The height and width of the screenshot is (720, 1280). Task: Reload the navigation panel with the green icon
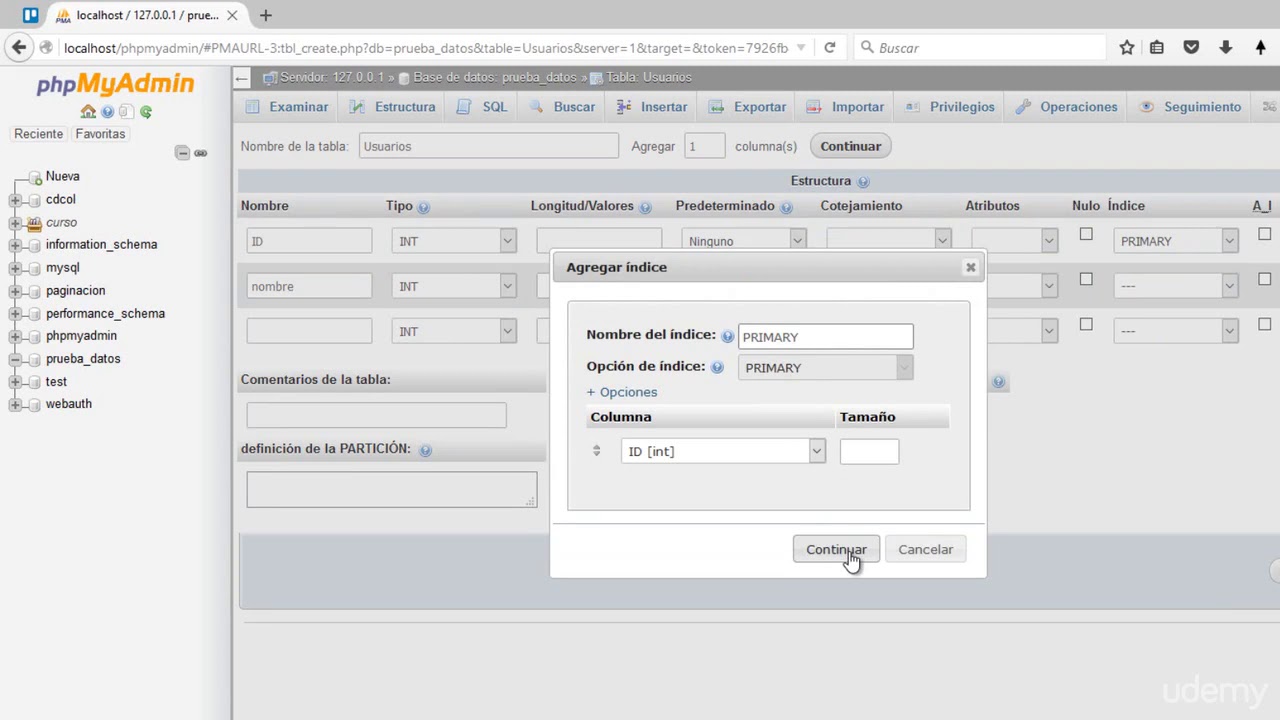pos(146,112)
